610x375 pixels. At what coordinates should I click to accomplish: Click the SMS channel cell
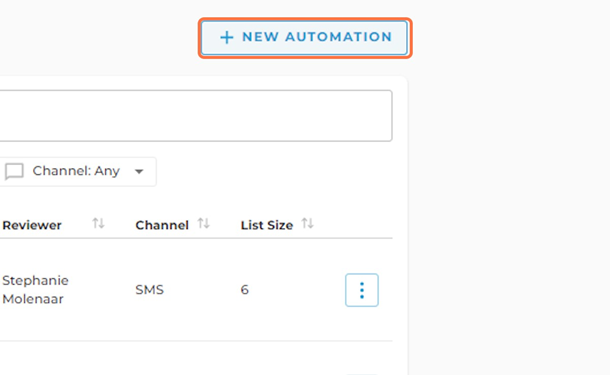149,290
